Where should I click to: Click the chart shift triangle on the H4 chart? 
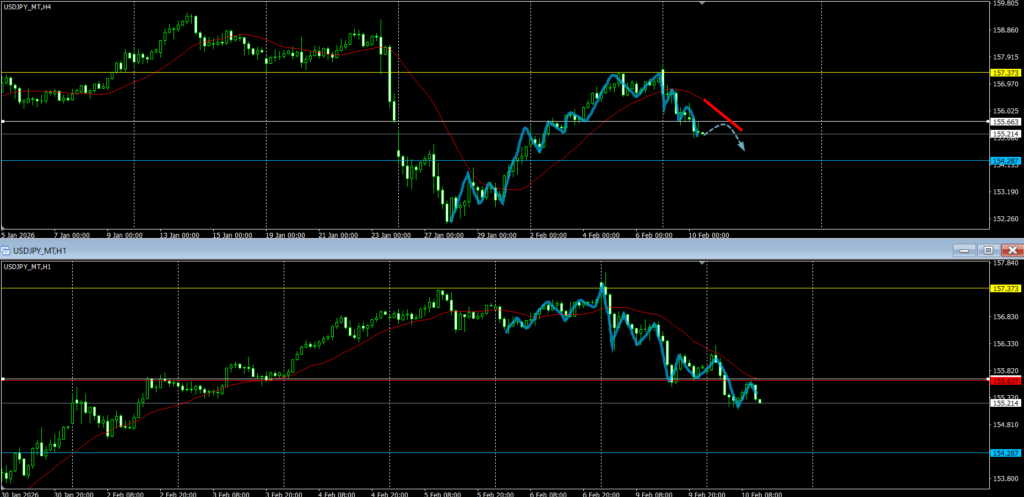(x=702, y=4)
